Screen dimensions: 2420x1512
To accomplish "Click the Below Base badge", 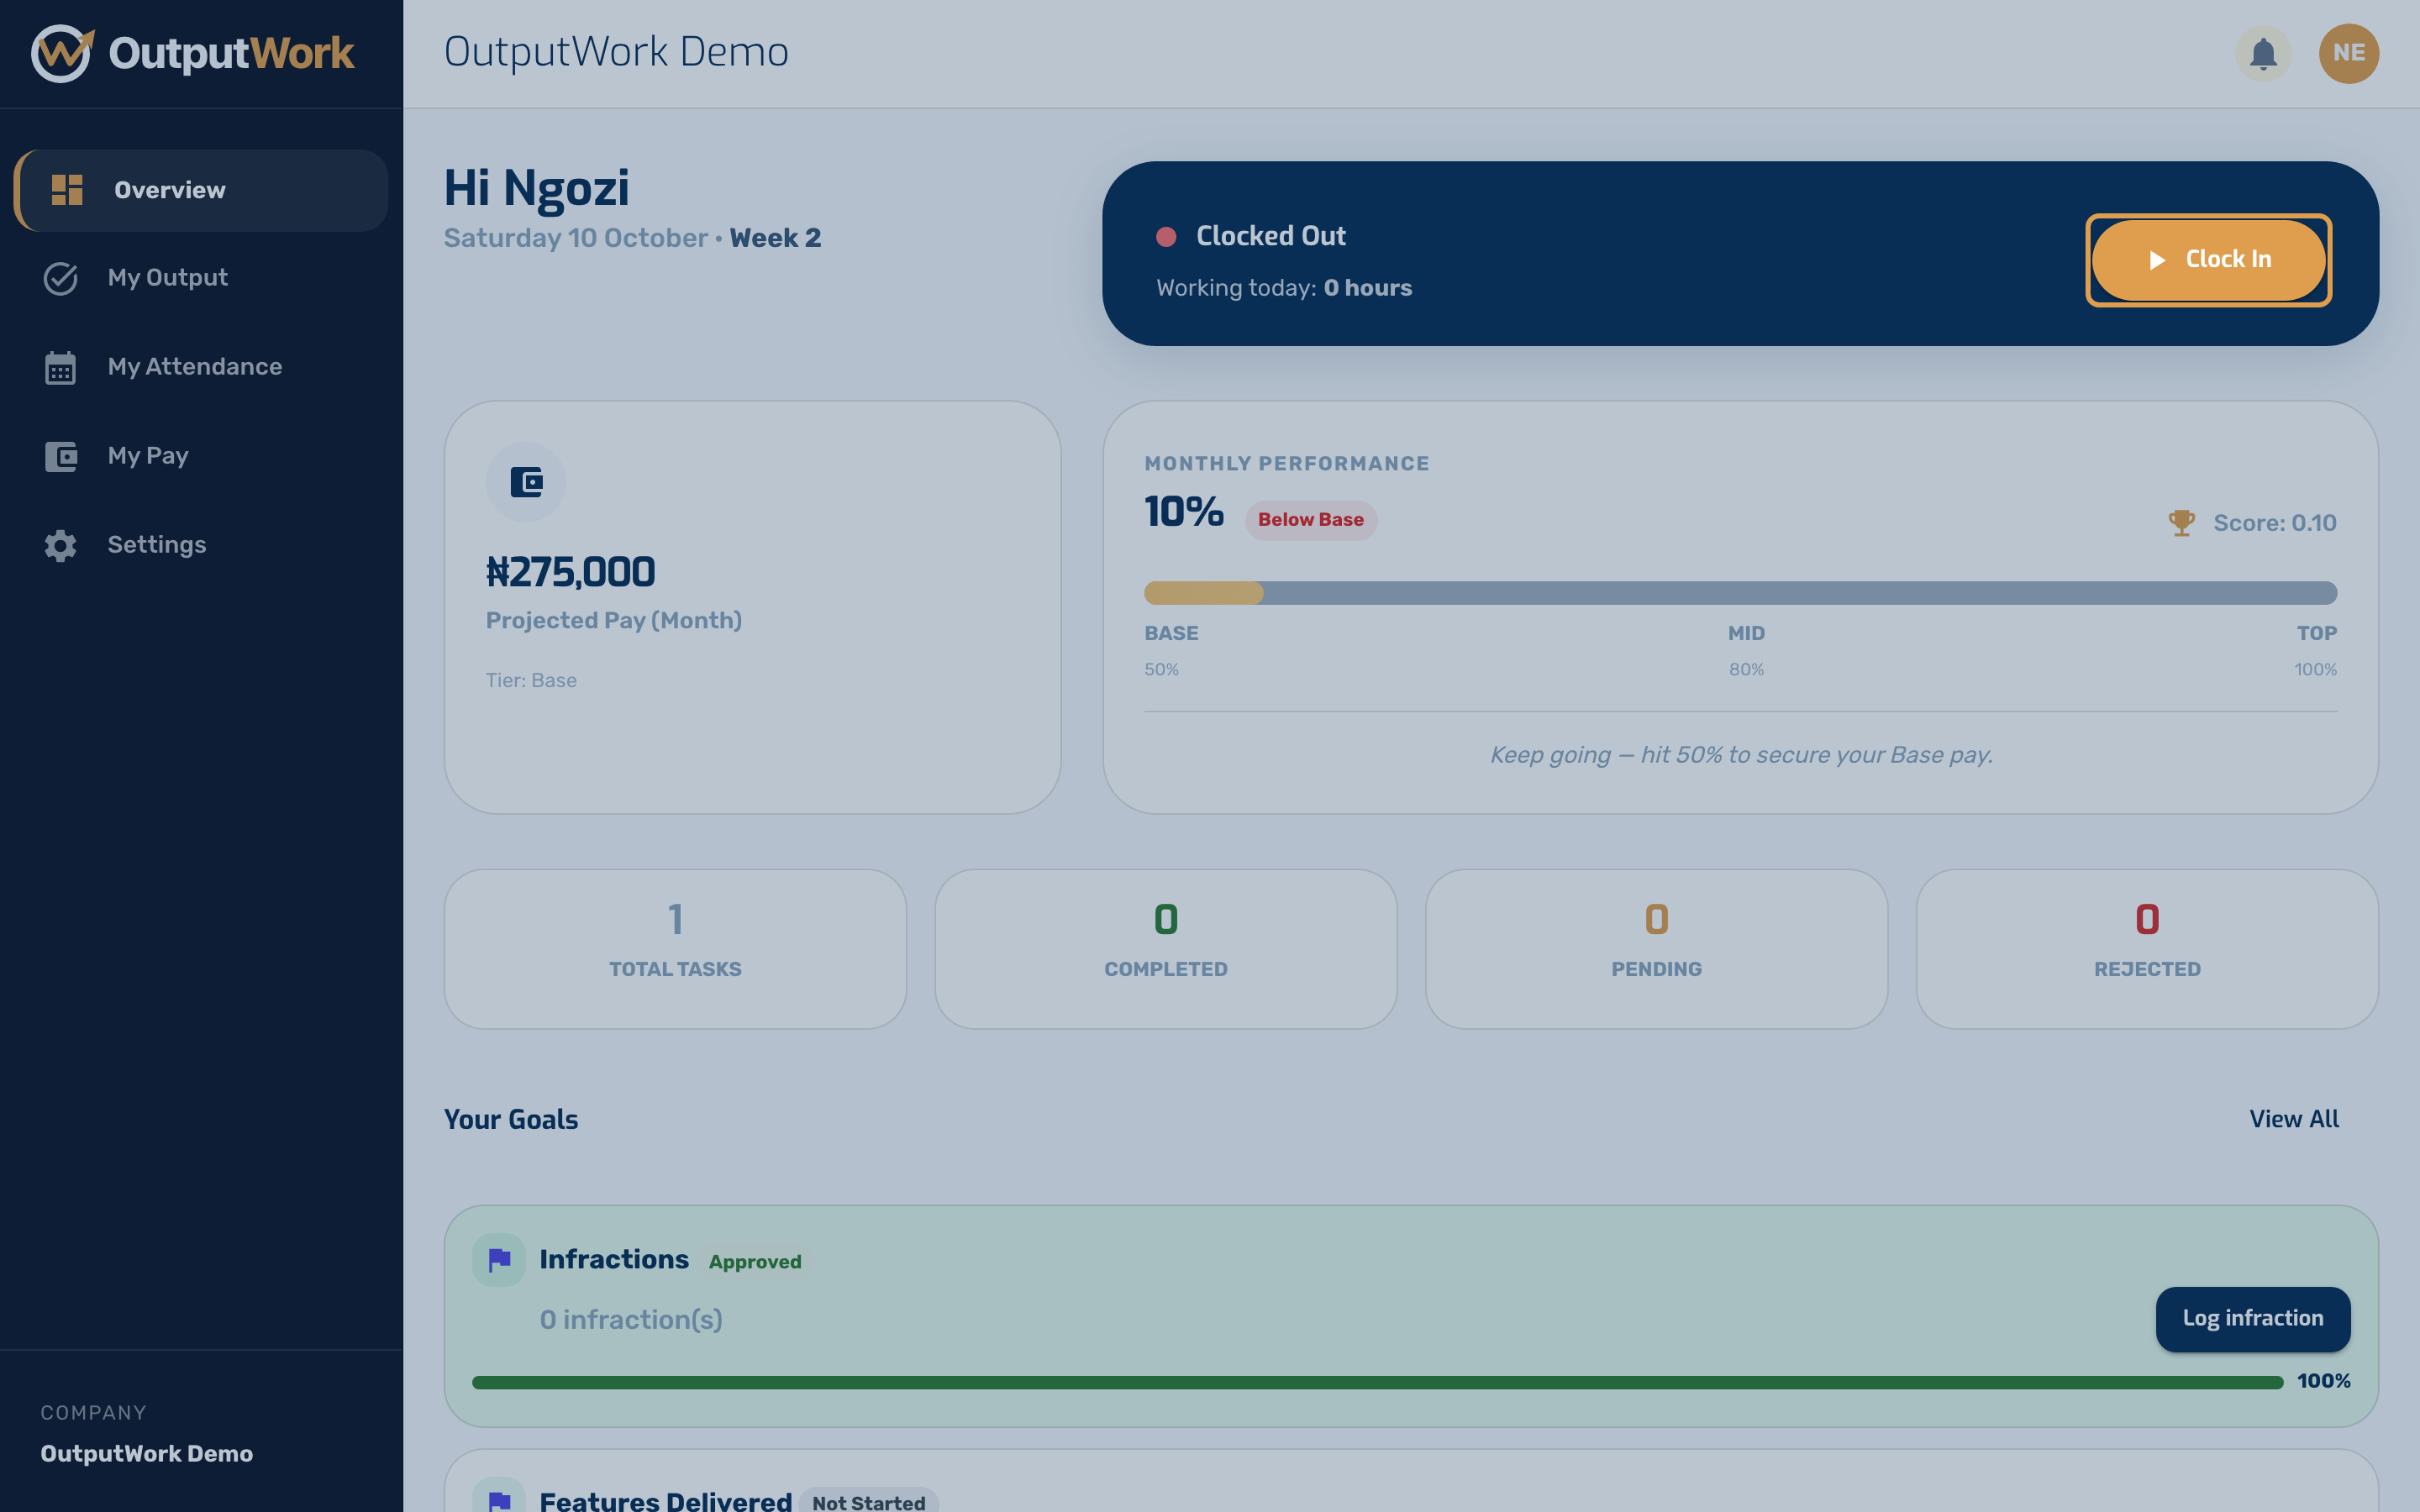I will coord(1310,520).
